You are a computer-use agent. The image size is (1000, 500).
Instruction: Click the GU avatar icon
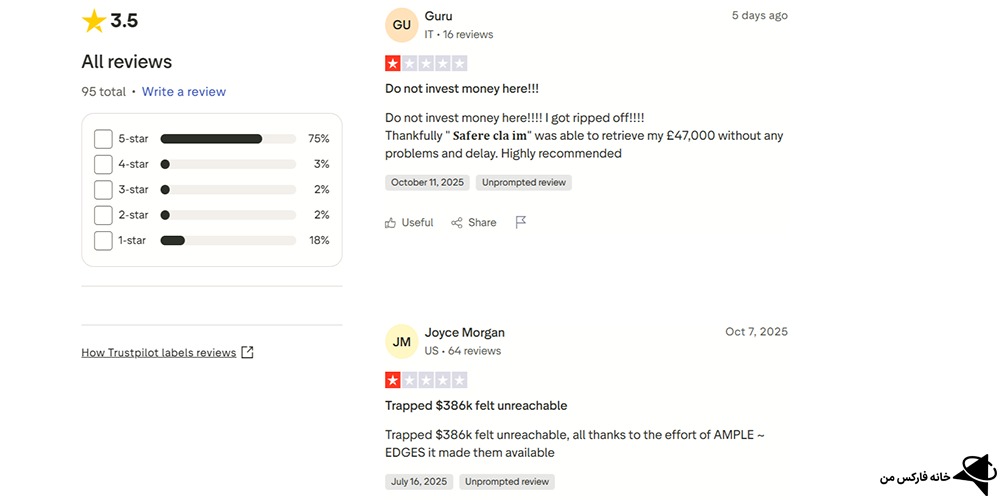pyautogui.click(x=401, y=25)
